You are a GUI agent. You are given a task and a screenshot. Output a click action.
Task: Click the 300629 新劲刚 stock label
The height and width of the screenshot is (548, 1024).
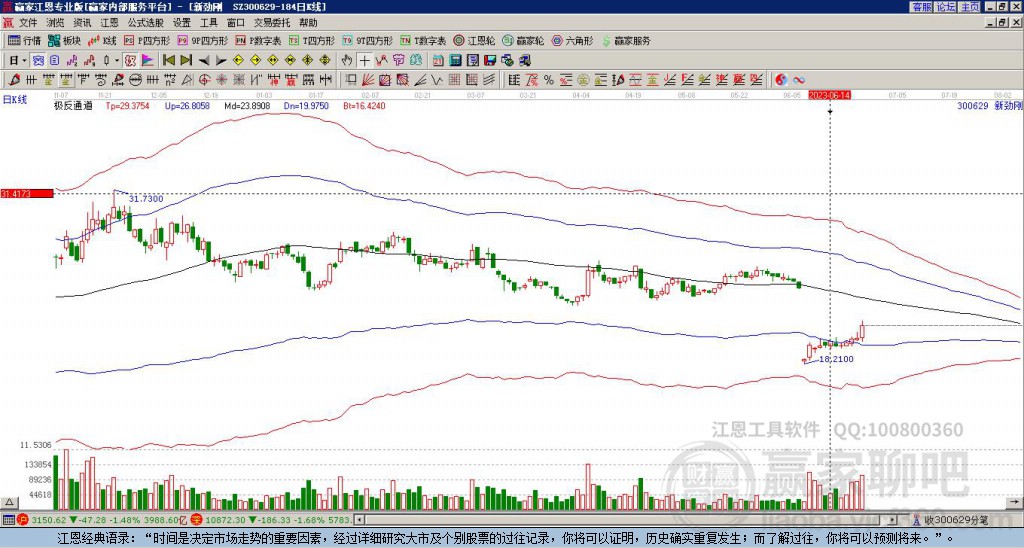(988, 105)
